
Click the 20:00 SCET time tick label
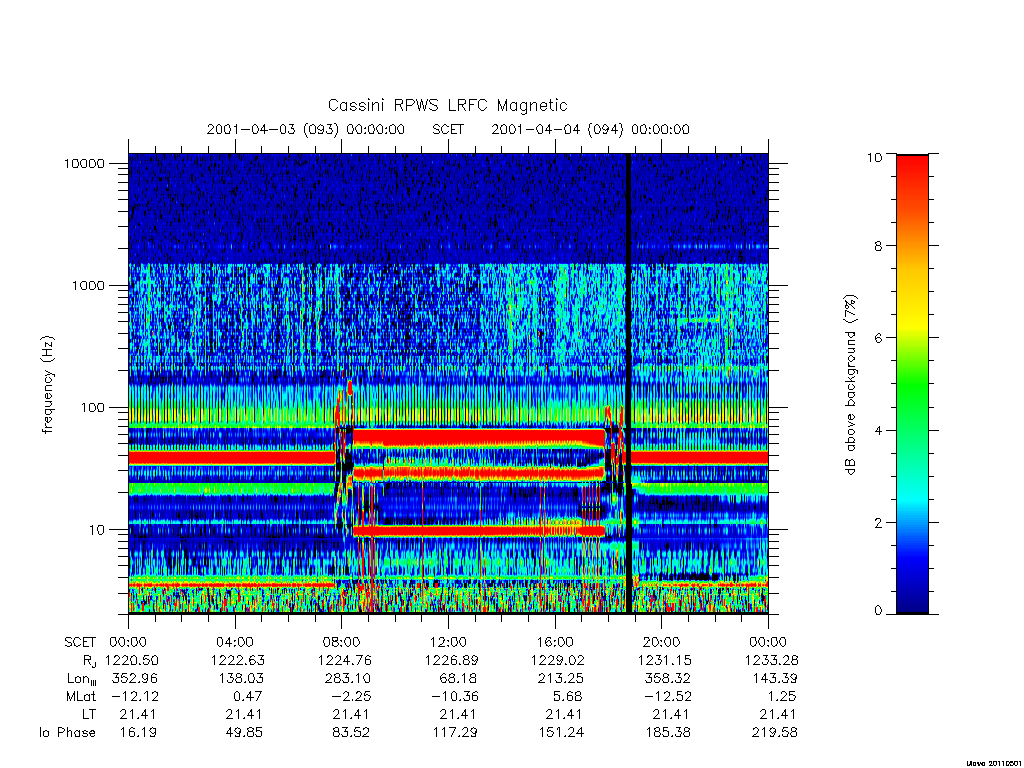tap(662, 642)
